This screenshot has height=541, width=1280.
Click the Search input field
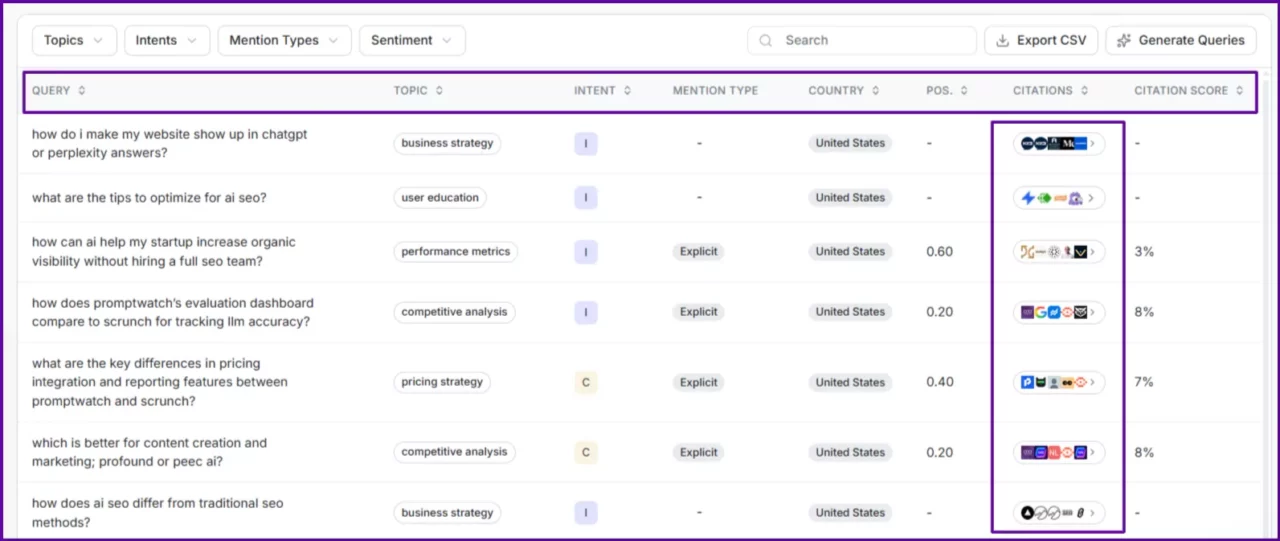click(x=862, y=40)
